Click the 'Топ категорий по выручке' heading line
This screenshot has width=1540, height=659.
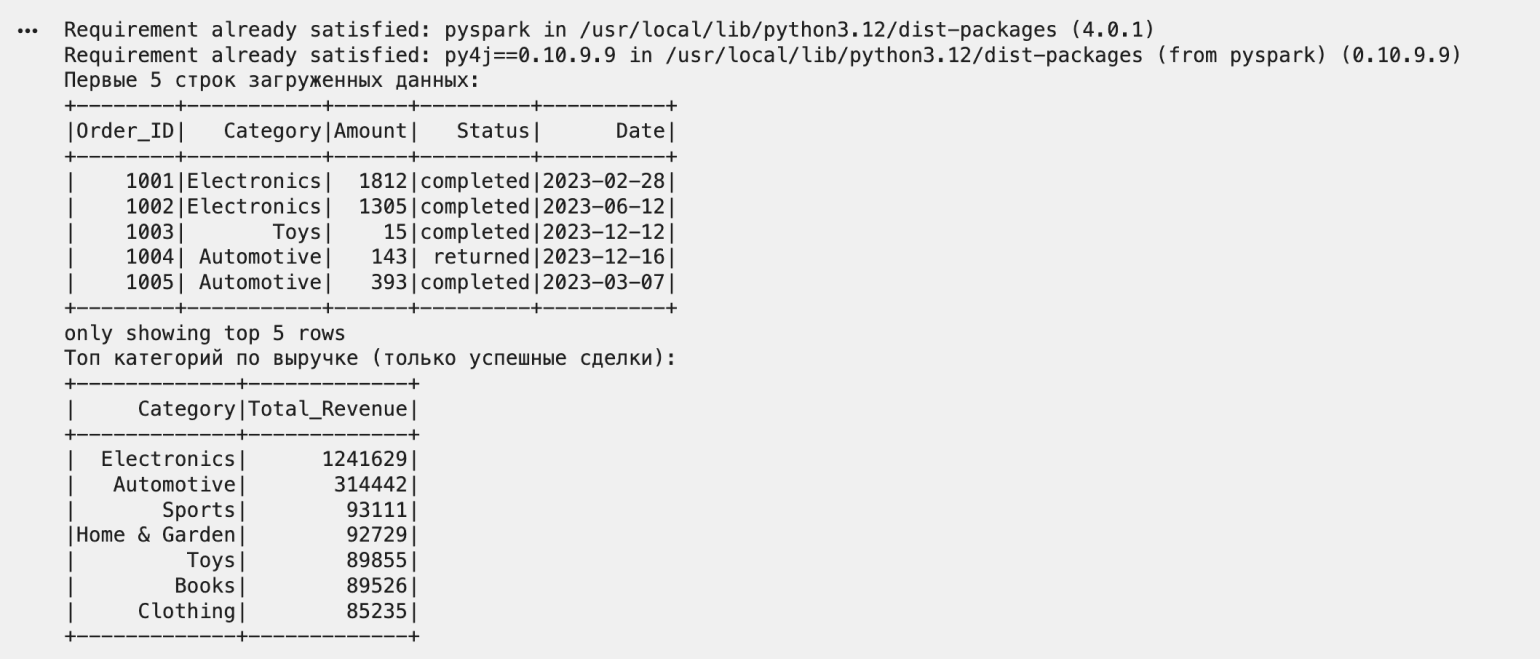(x=370, y=359)
